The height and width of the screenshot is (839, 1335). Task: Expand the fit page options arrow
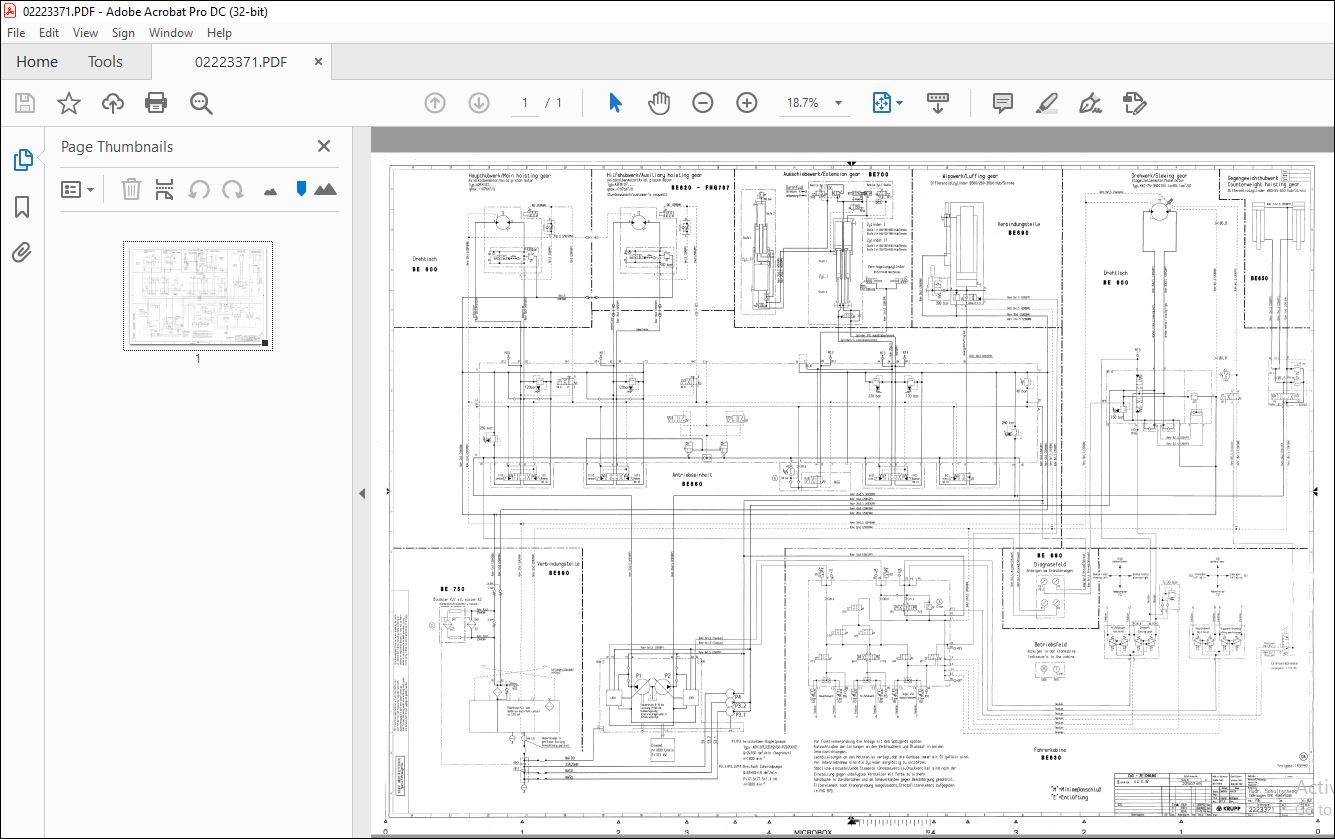tap(899, 103)
